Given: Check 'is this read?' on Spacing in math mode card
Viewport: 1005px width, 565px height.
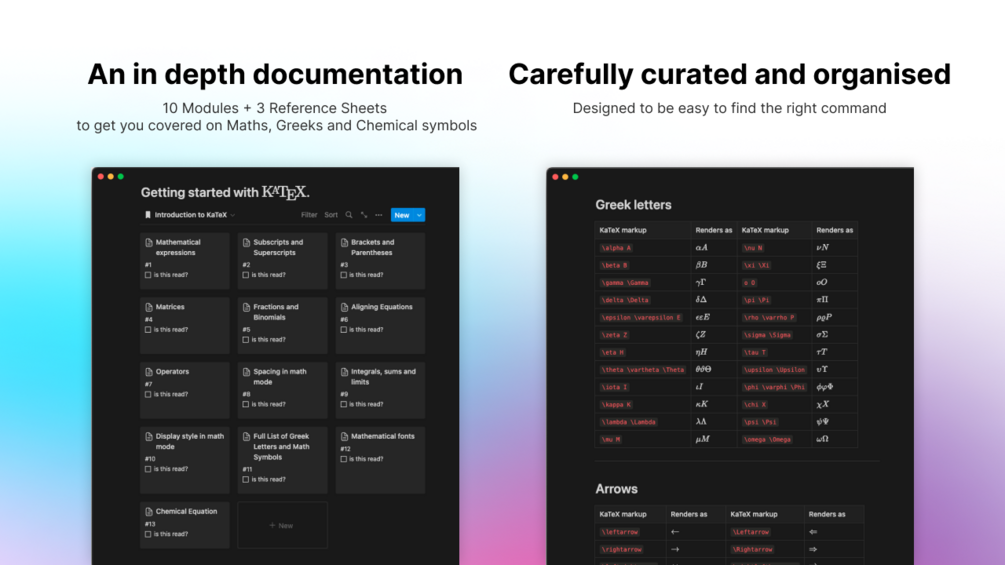Looking at the screenshot, I should pyautogui.click(x=245, y=405).
